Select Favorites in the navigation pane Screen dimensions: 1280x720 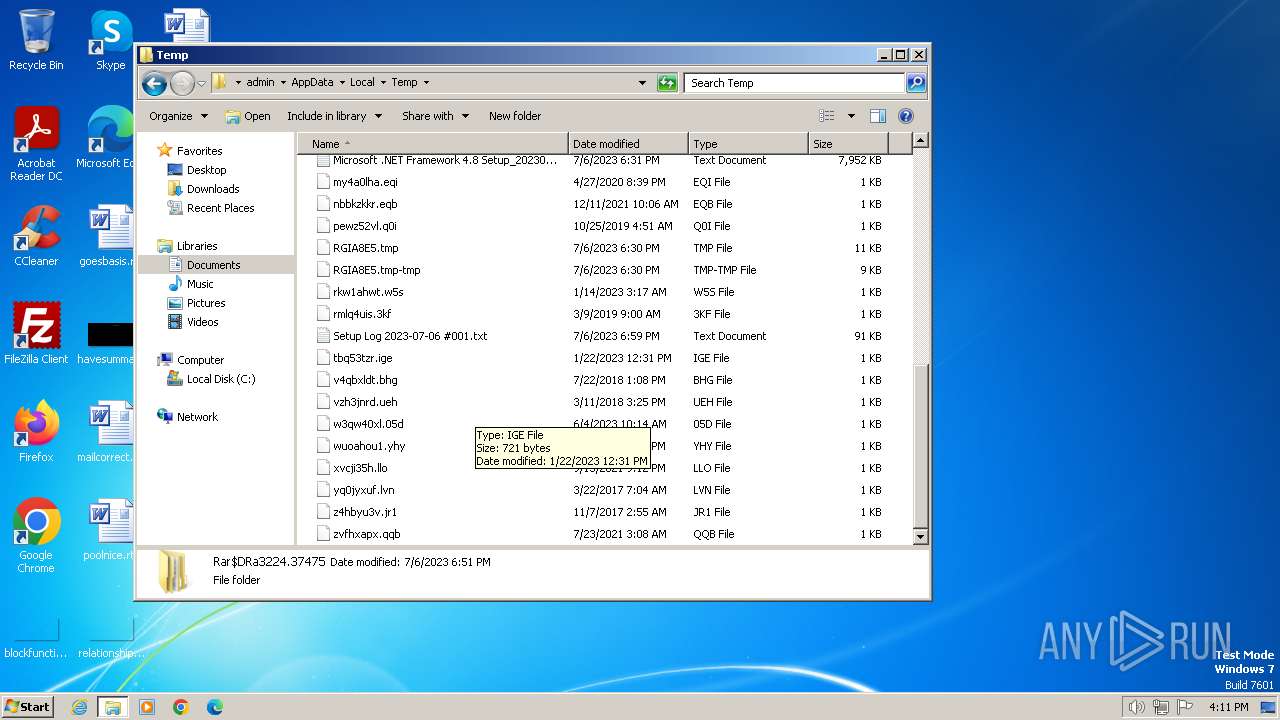point(199,151)
